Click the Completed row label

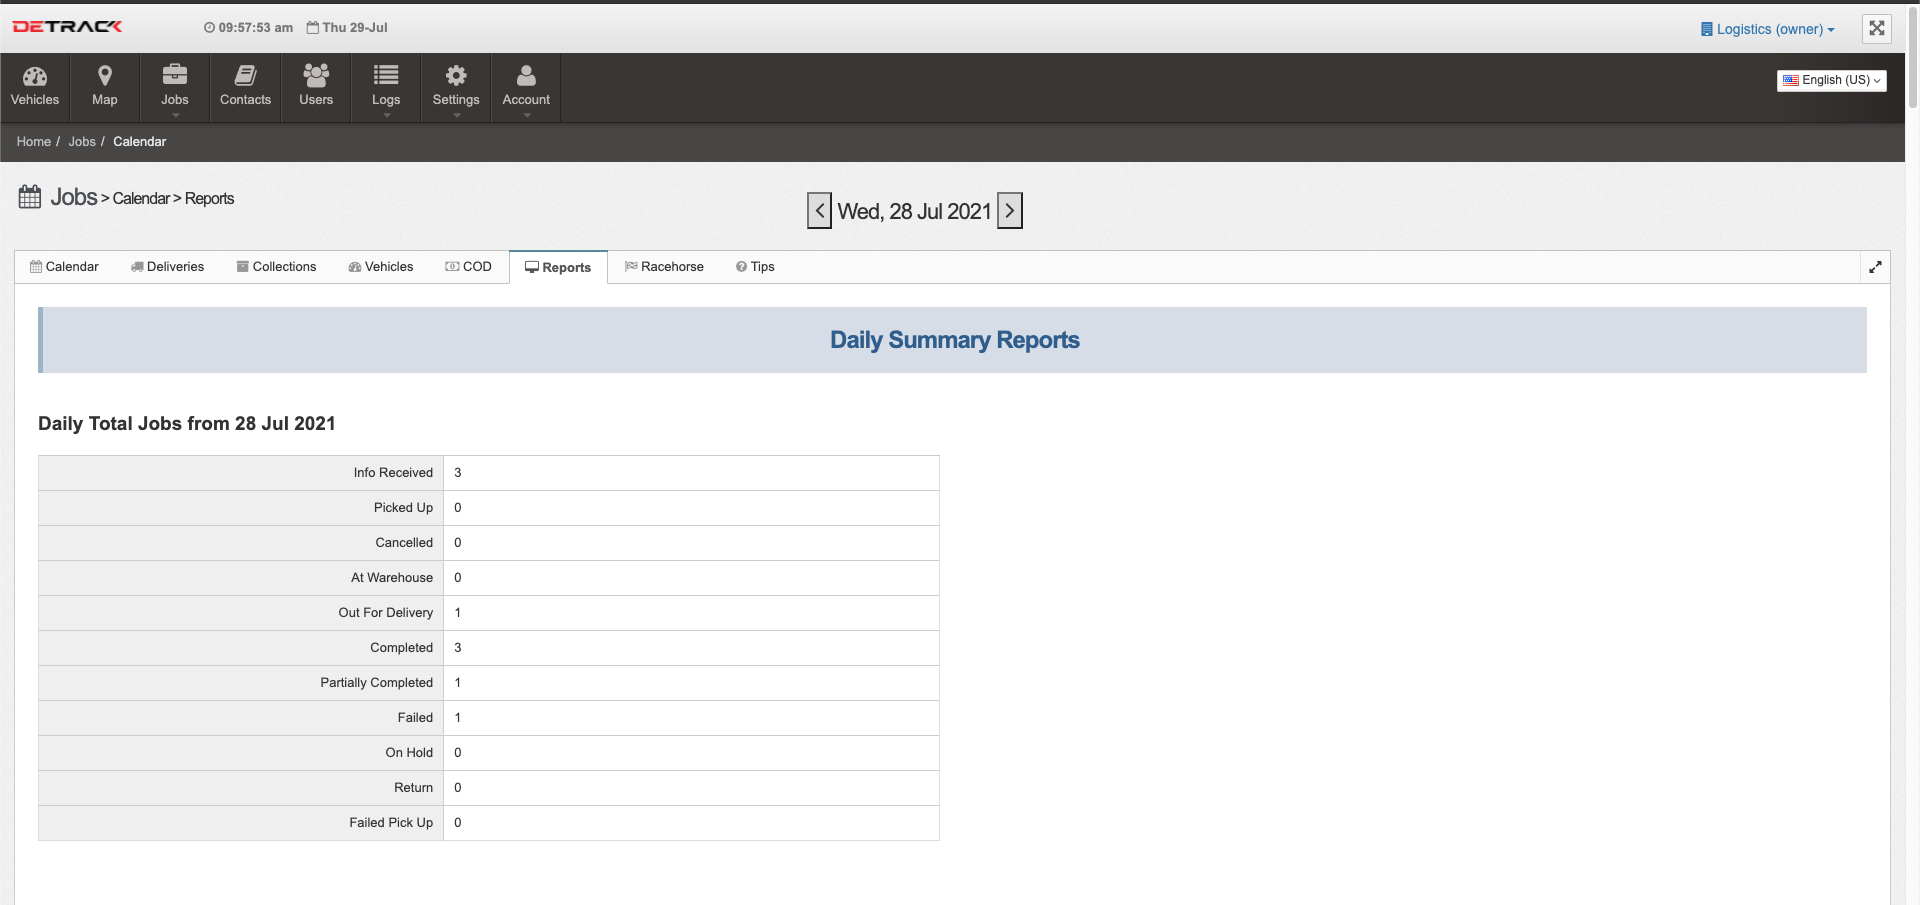(401, 648)
